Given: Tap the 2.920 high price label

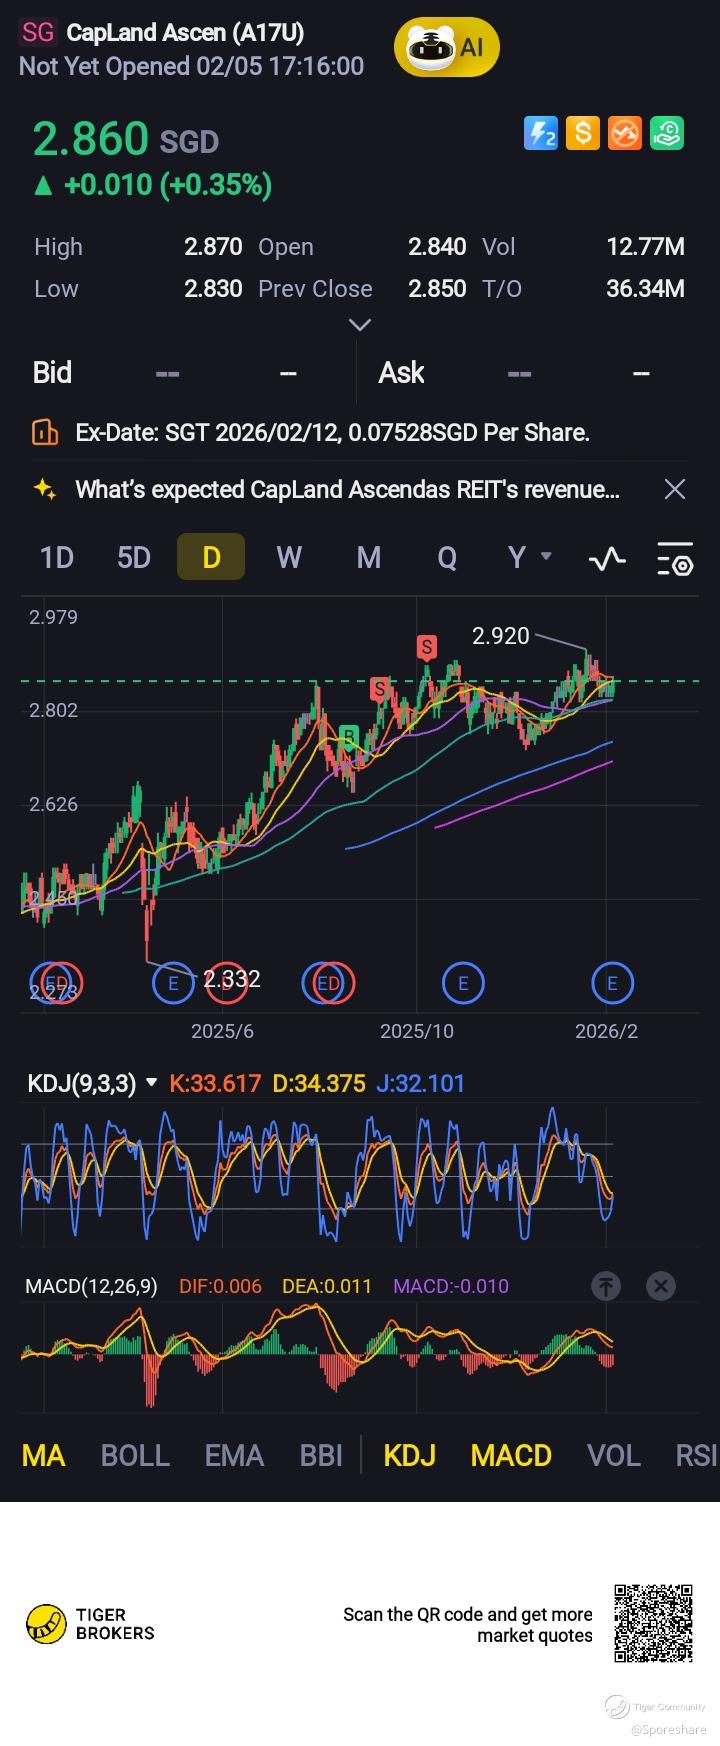Looking at the screenshot, I should 500,636.
